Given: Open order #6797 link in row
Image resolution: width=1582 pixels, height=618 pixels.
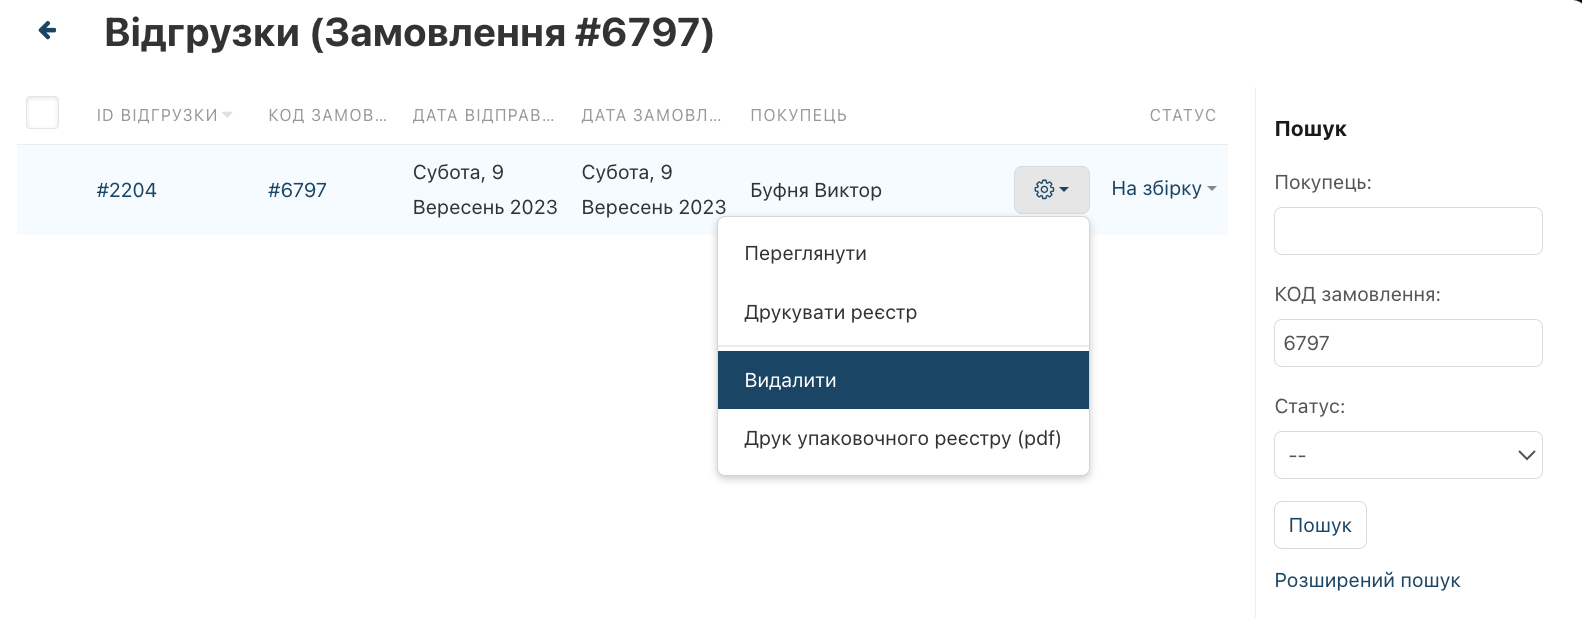Looking at the screenshot, I should pos(297,190).
